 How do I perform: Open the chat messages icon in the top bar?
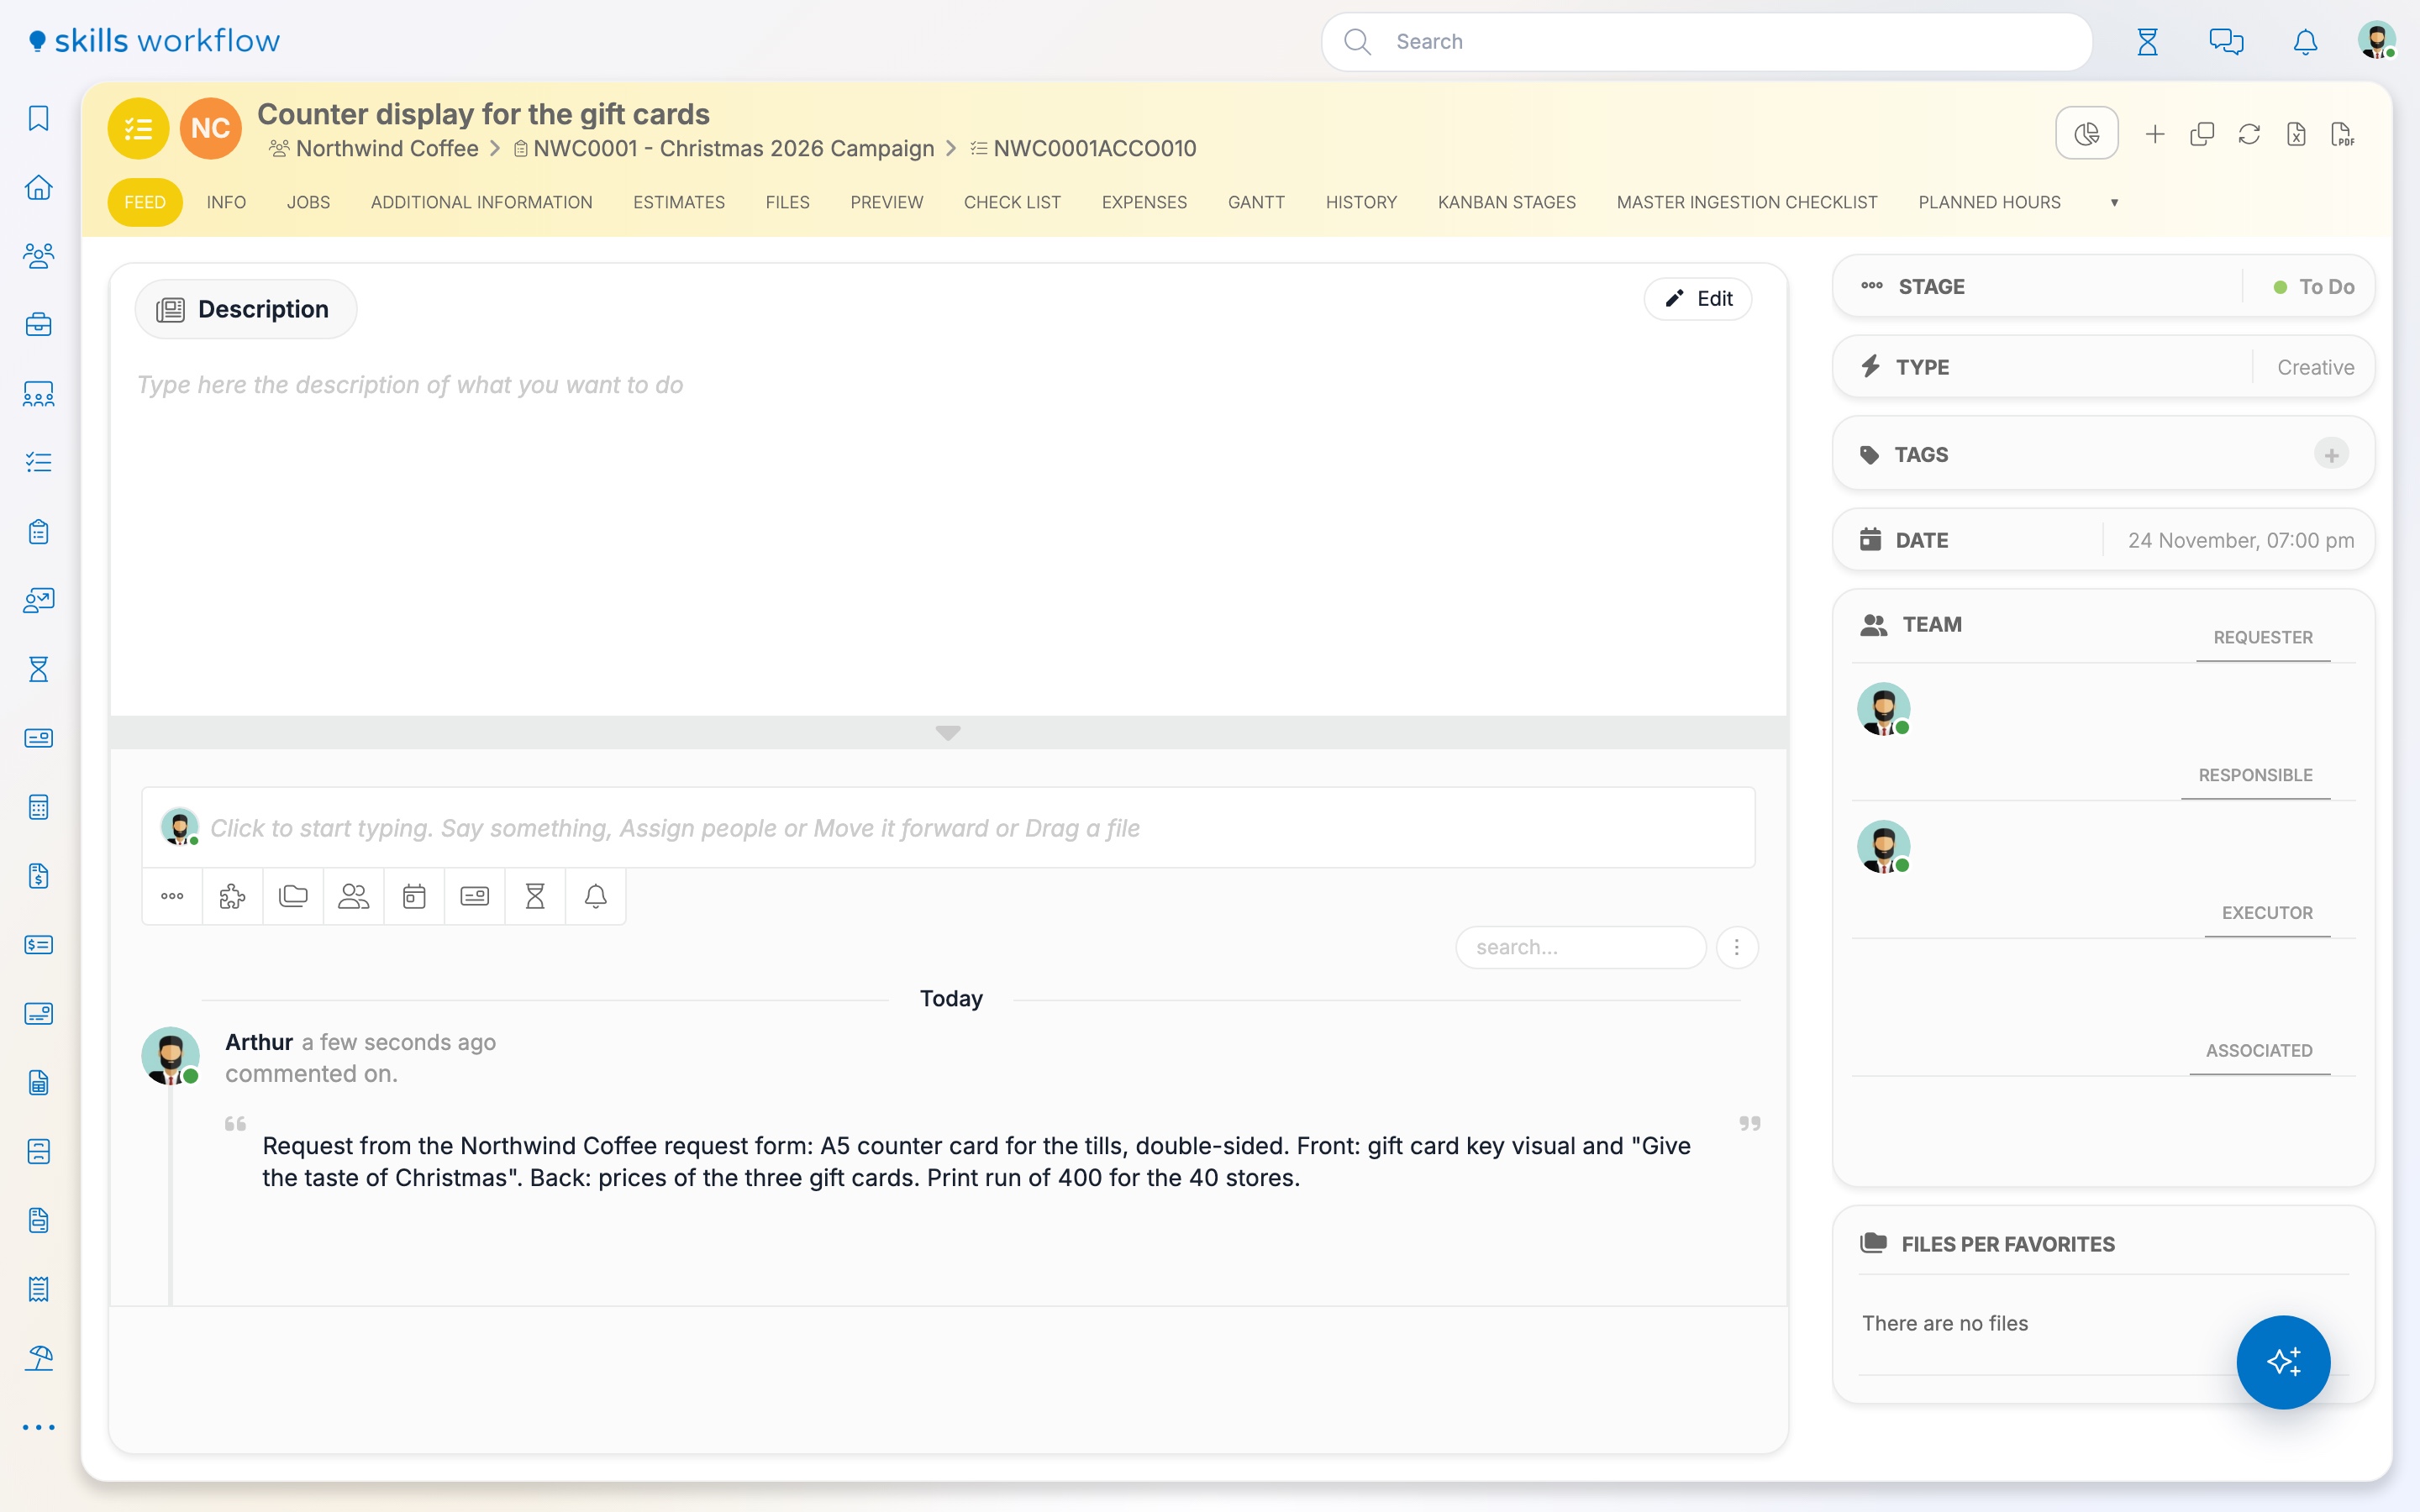pyautogui.click(x=2226, y=42)
